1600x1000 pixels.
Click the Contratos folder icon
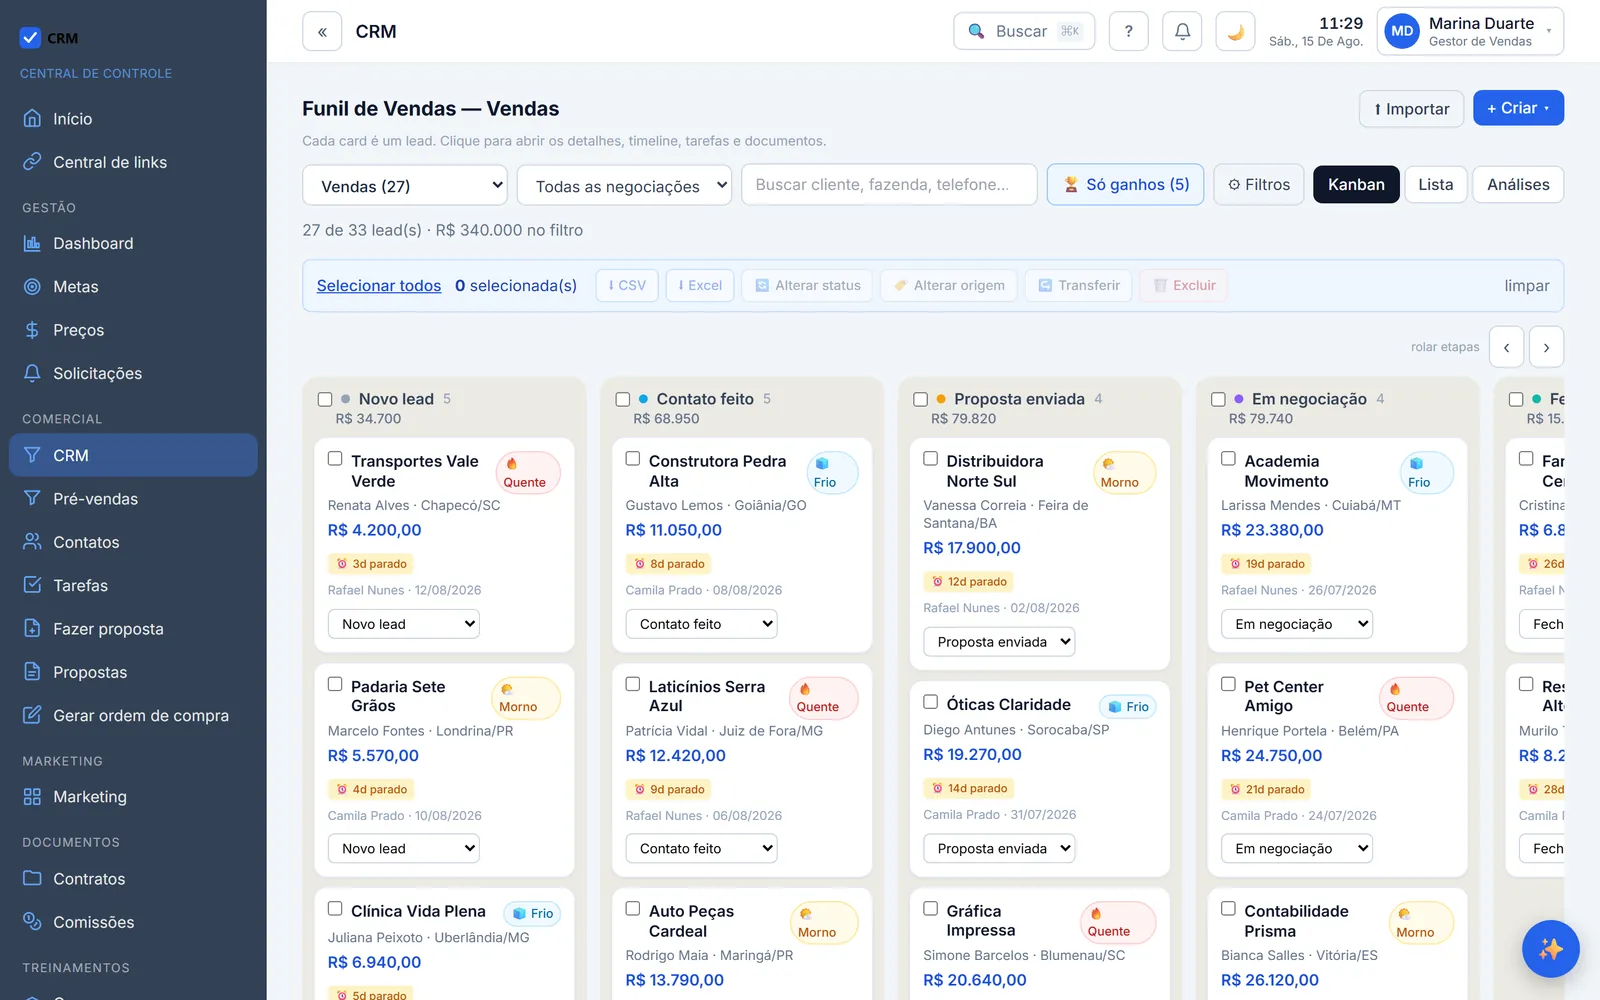tap(32, 878)
